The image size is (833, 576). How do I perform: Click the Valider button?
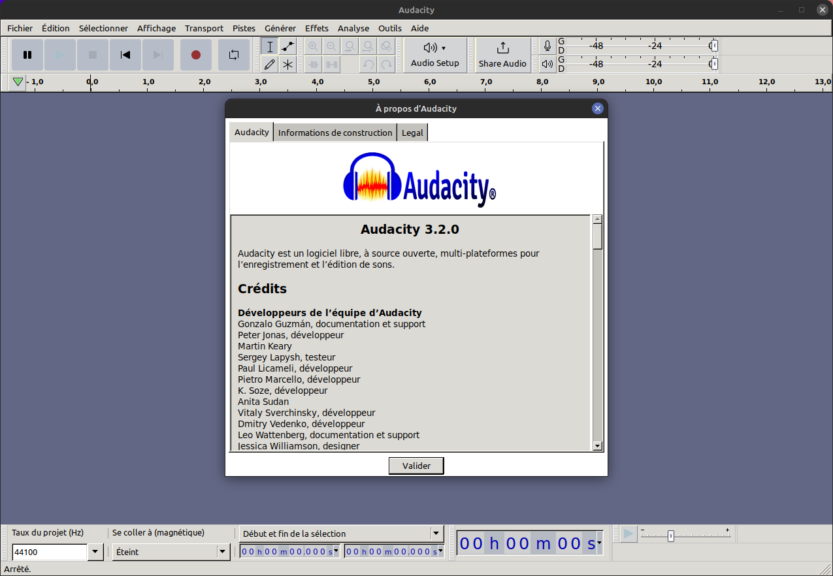(x=416, y=465)
